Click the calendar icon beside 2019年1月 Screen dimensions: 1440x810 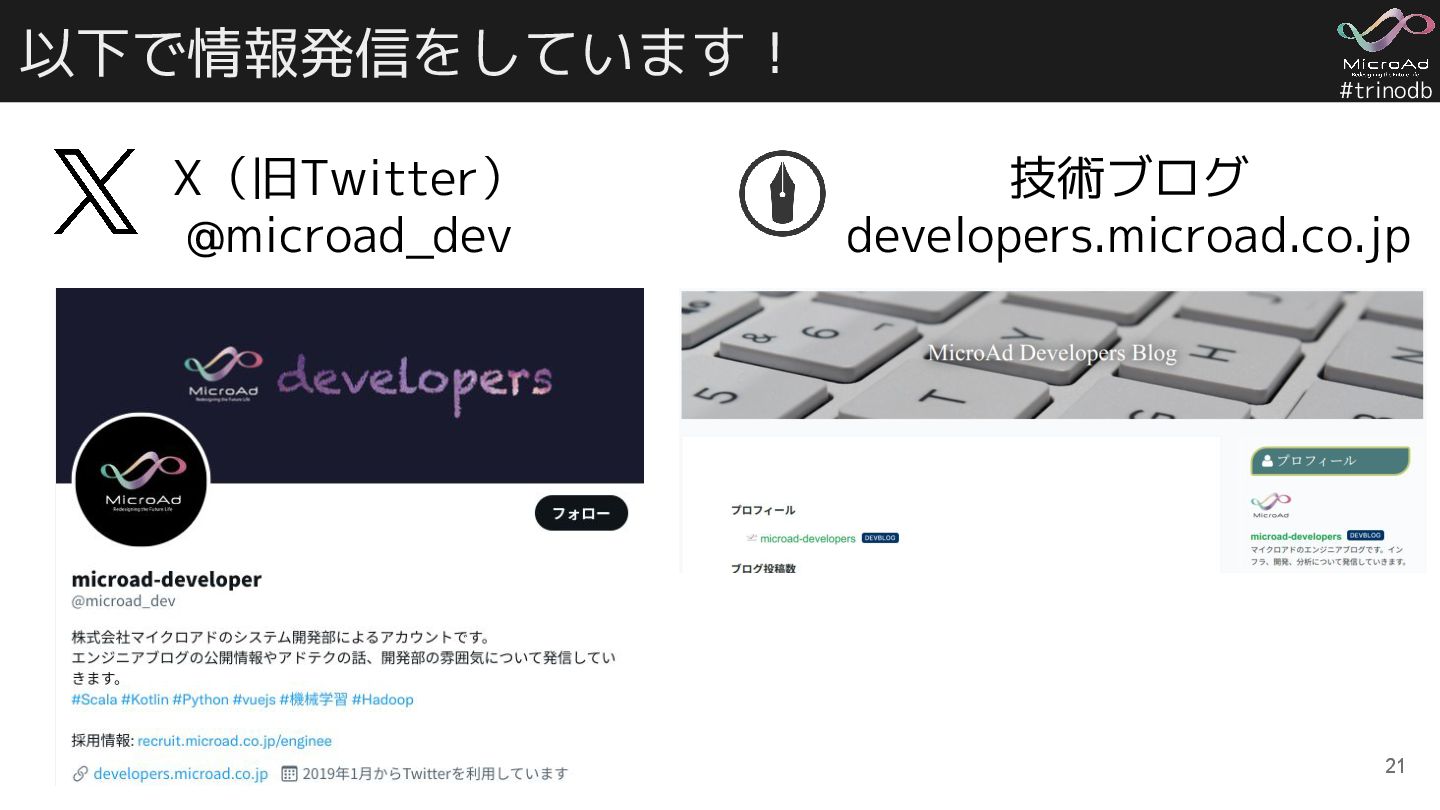click(x=289, y=773)
